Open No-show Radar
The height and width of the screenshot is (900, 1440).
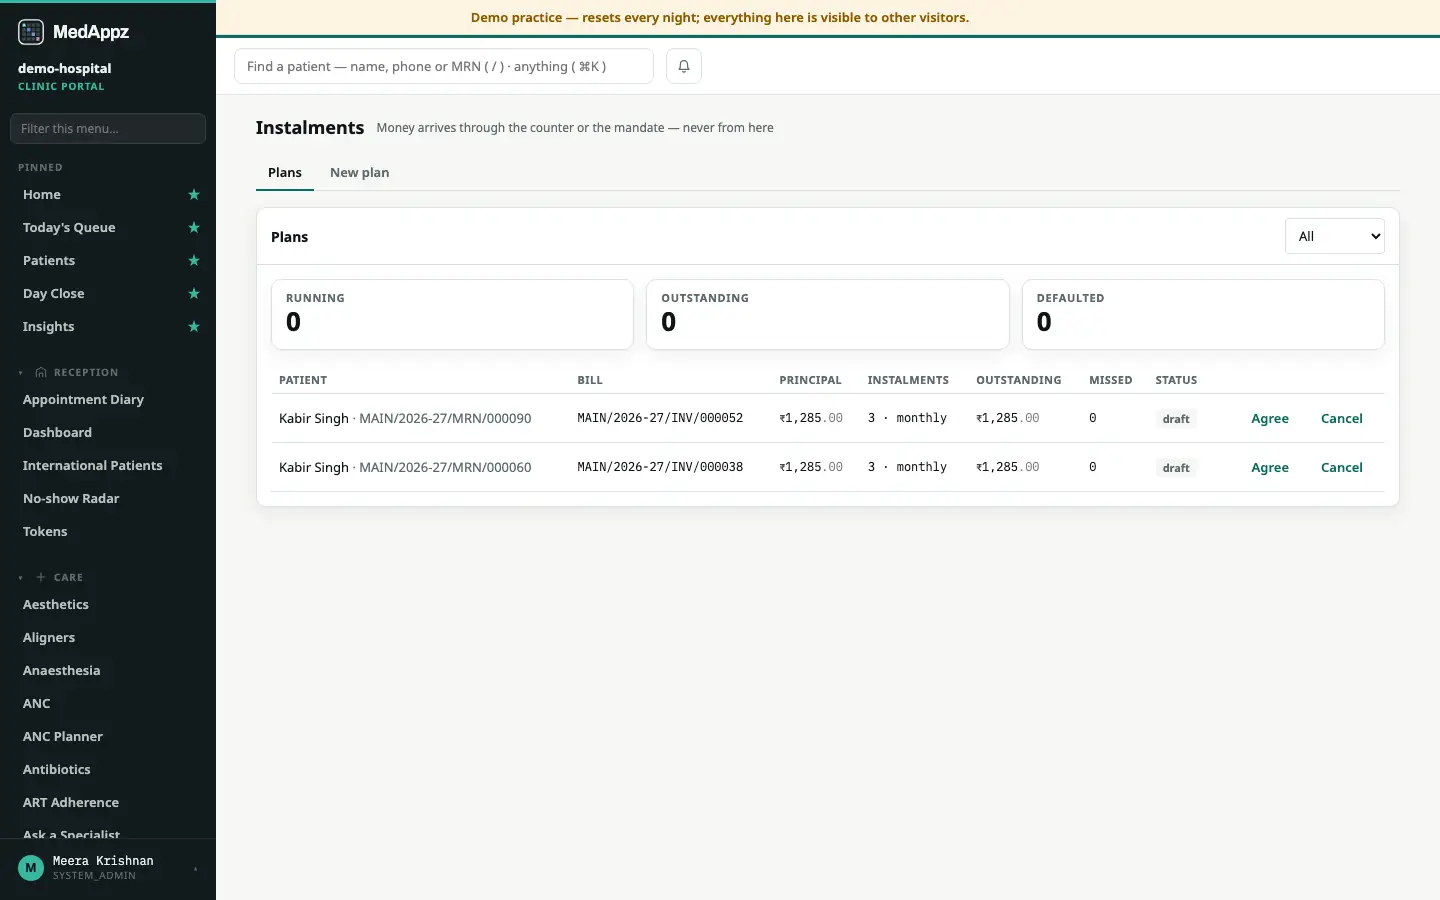pyautogui.click(x=71, y=499)
